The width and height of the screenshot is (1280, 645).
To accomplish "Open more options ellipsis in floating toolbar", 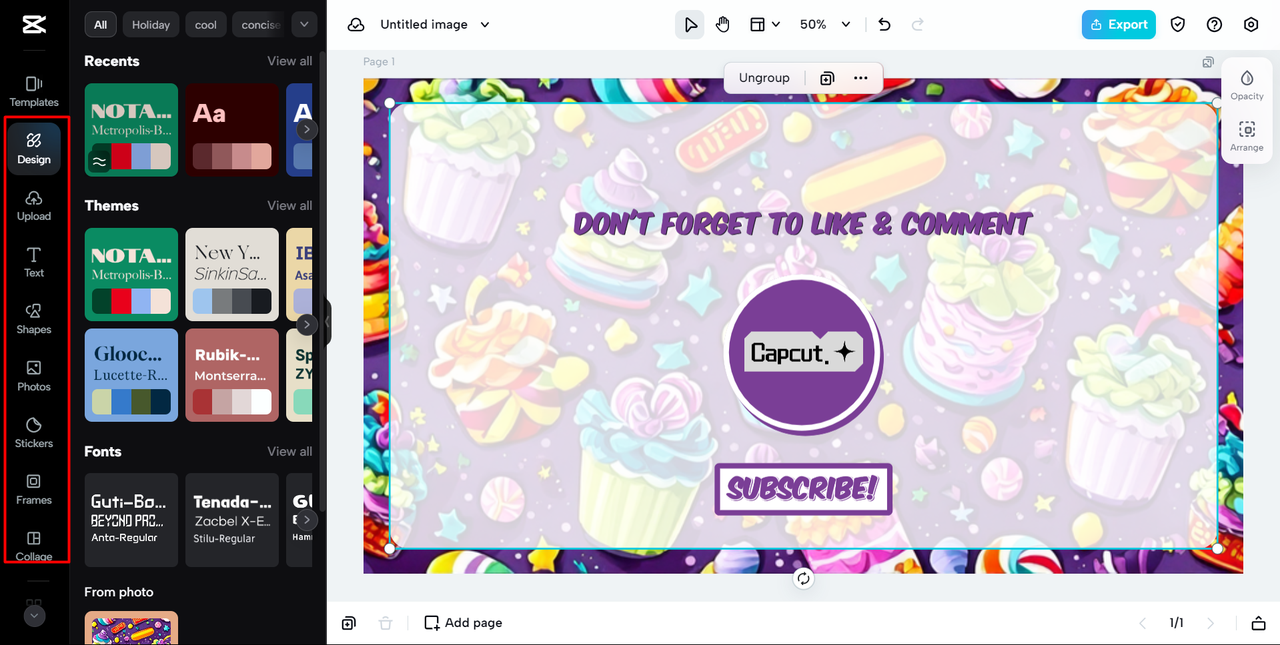I will pyautogui.click(x=861, y=78).
